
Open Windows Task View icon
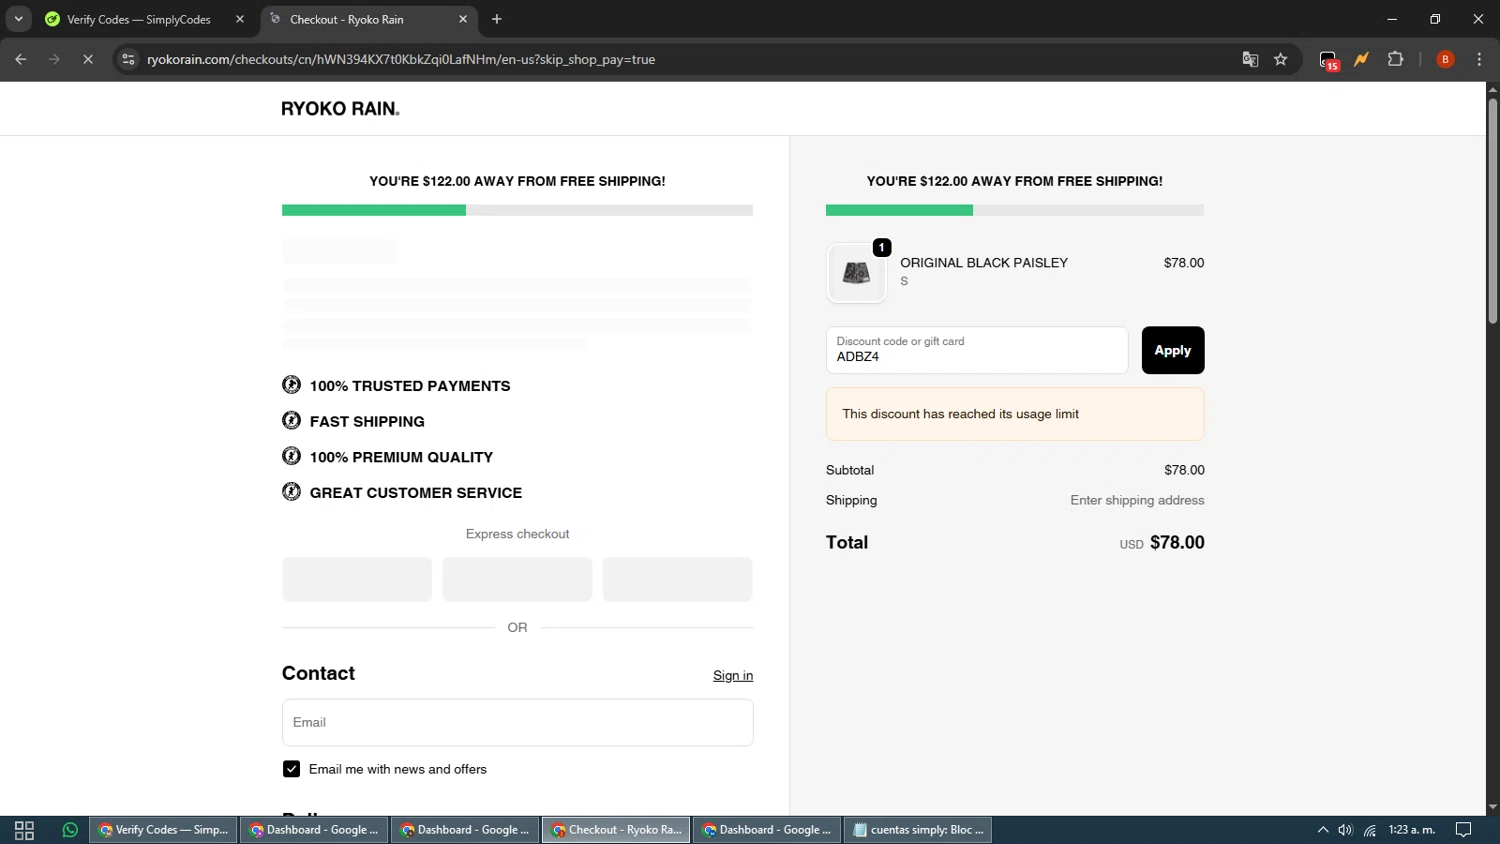[24, 830]
